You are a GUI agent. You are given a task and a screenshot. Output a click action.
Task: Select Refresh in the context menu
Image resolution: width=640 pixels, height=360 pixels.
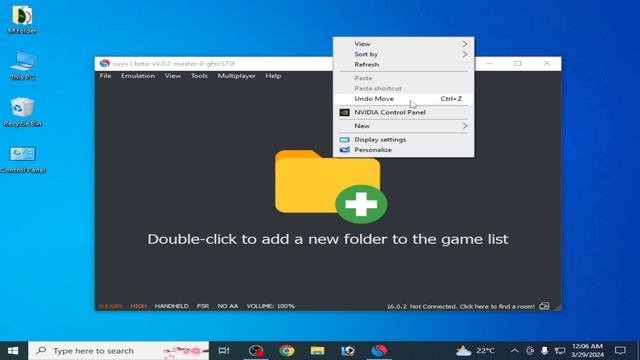pos(404,64)
